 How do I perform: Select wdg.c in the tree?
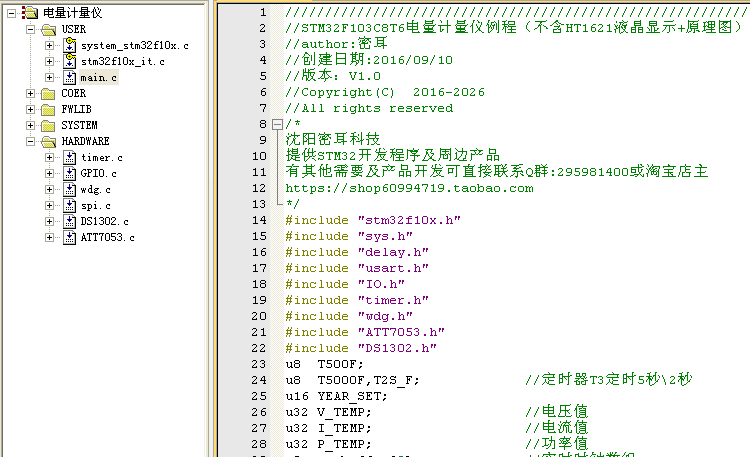coord(96,189)
